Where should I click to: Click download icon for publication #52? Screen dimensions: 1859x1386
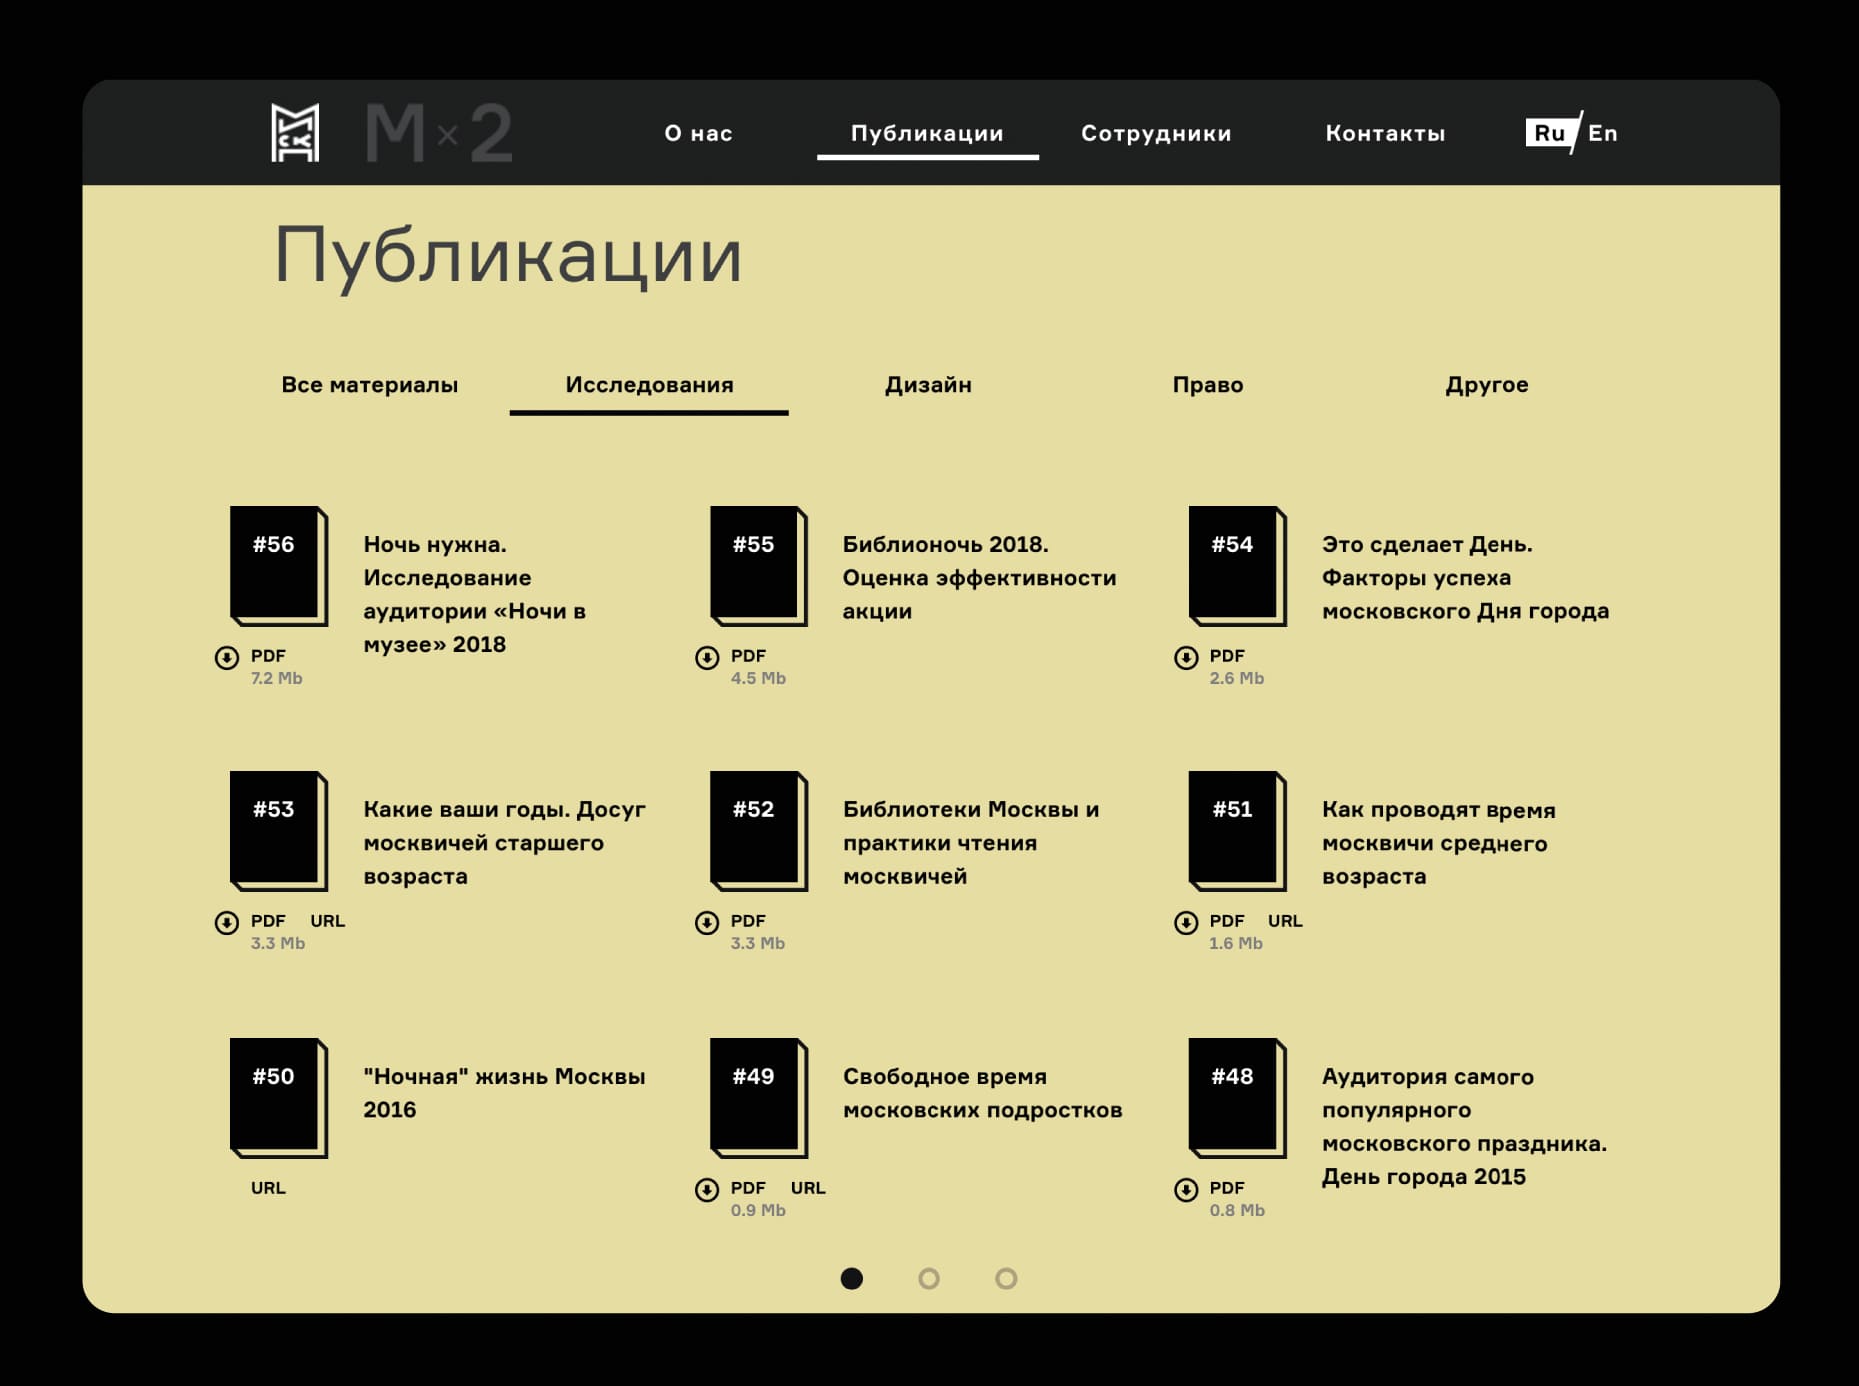point(707,922)
